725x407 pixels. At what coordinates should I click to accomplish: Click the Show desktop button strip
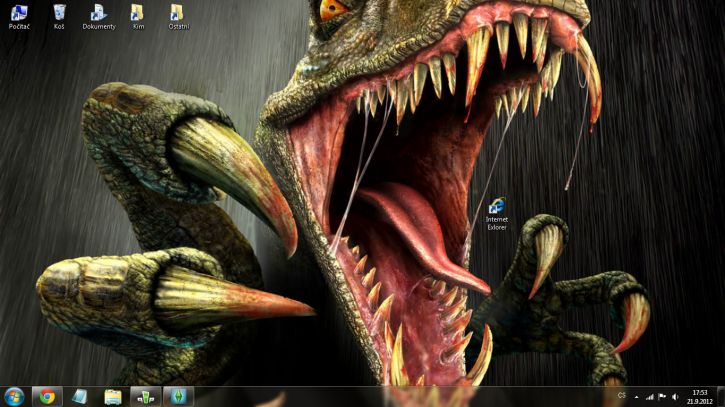(721, 397)
